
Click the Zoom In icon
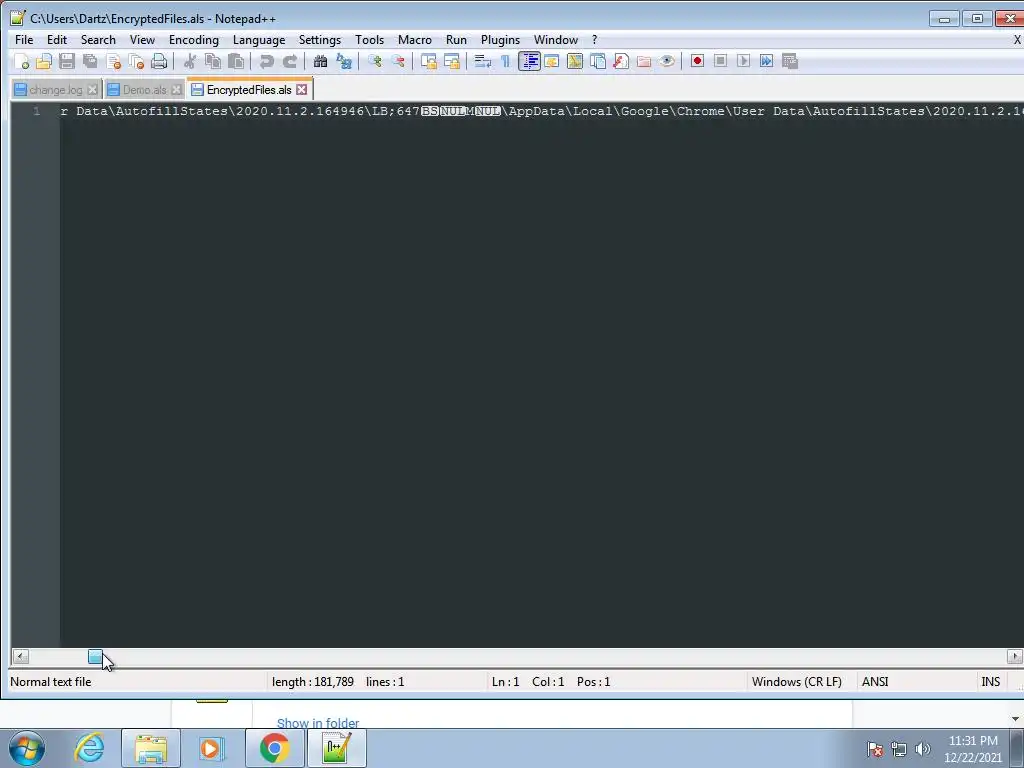coord(374,61)
